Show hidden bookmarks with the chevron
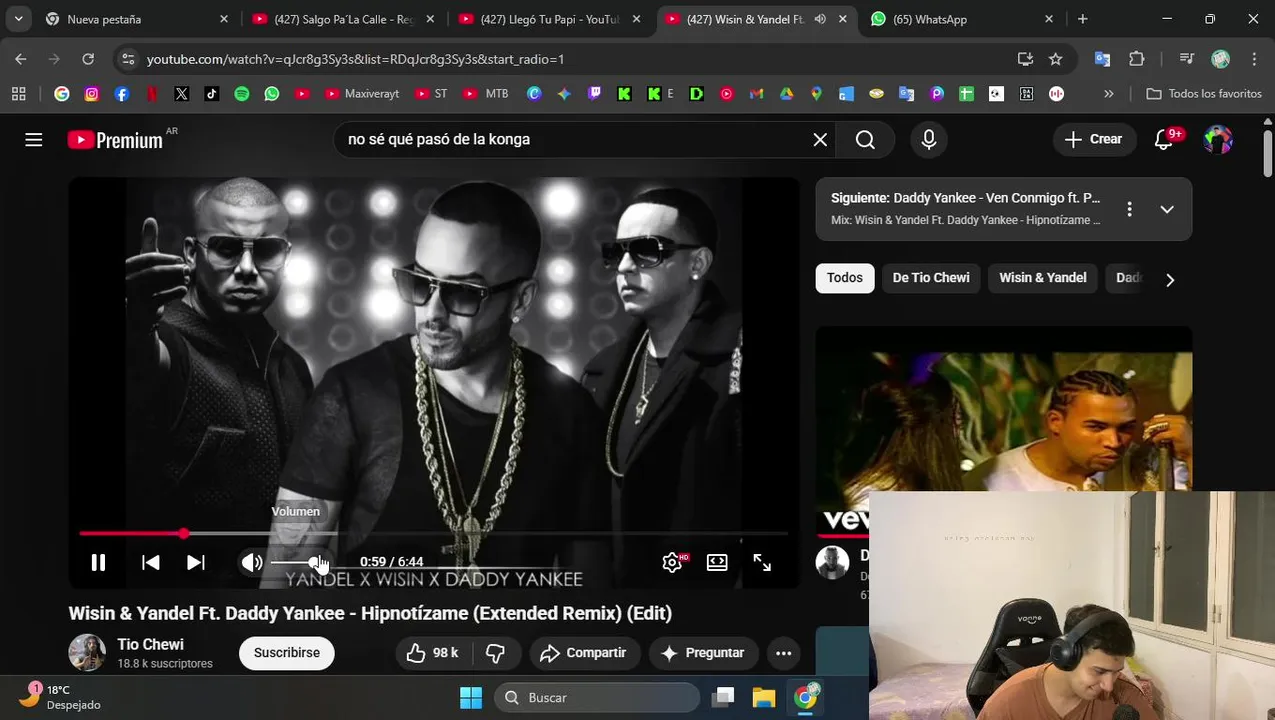 coord(1108,94)
